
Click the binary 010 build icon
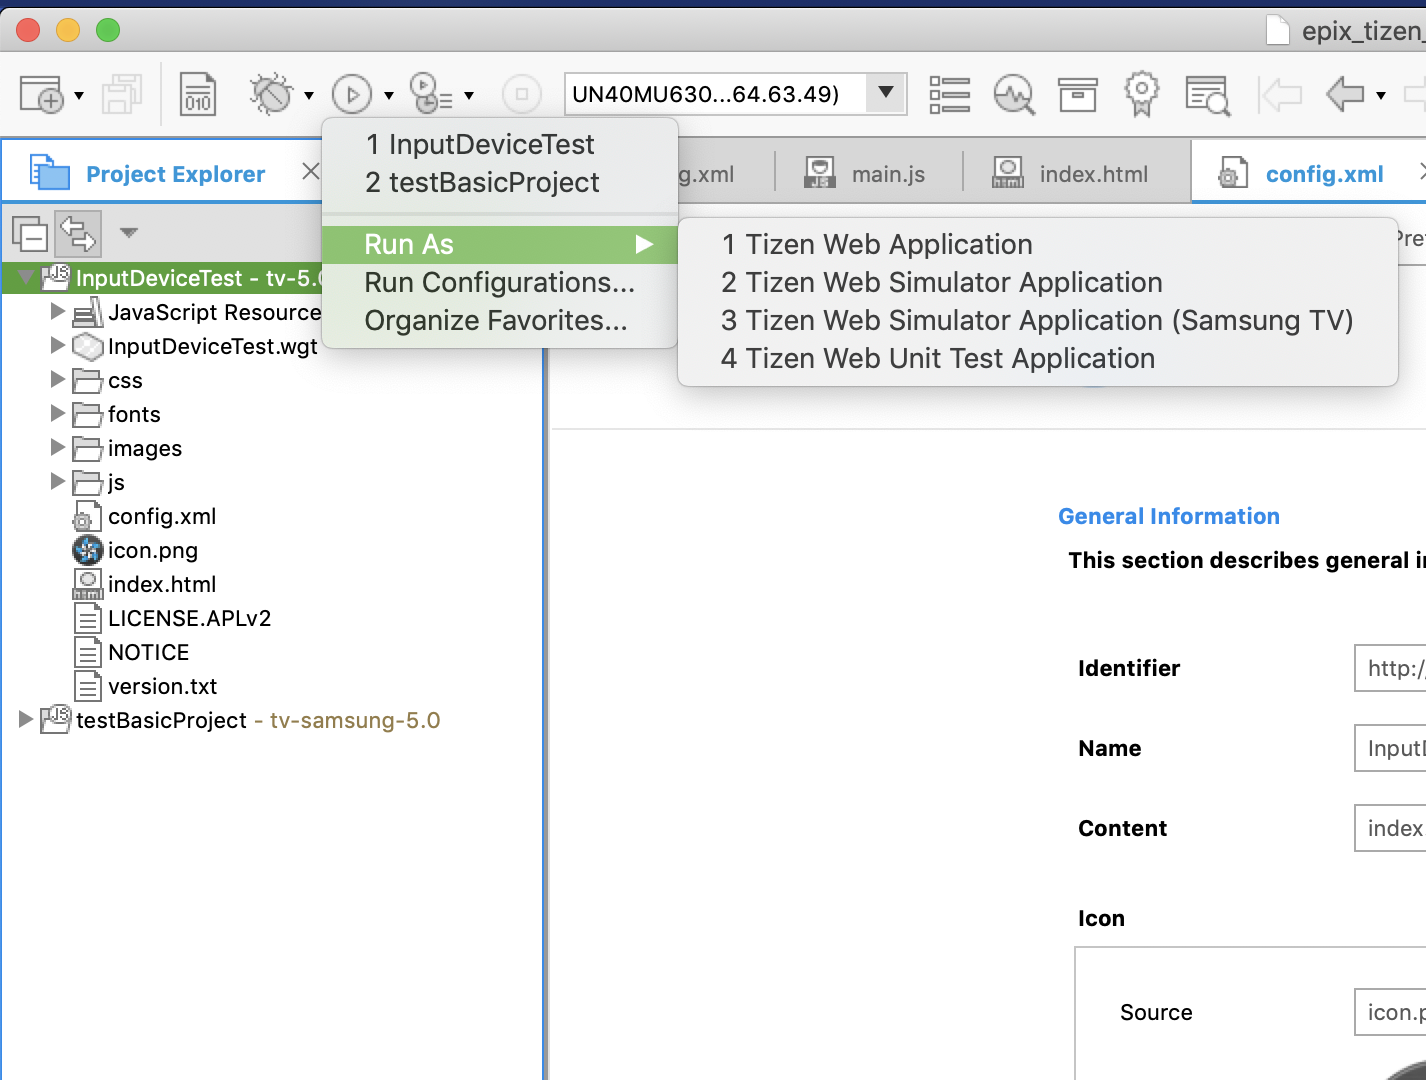pos(198,95)
